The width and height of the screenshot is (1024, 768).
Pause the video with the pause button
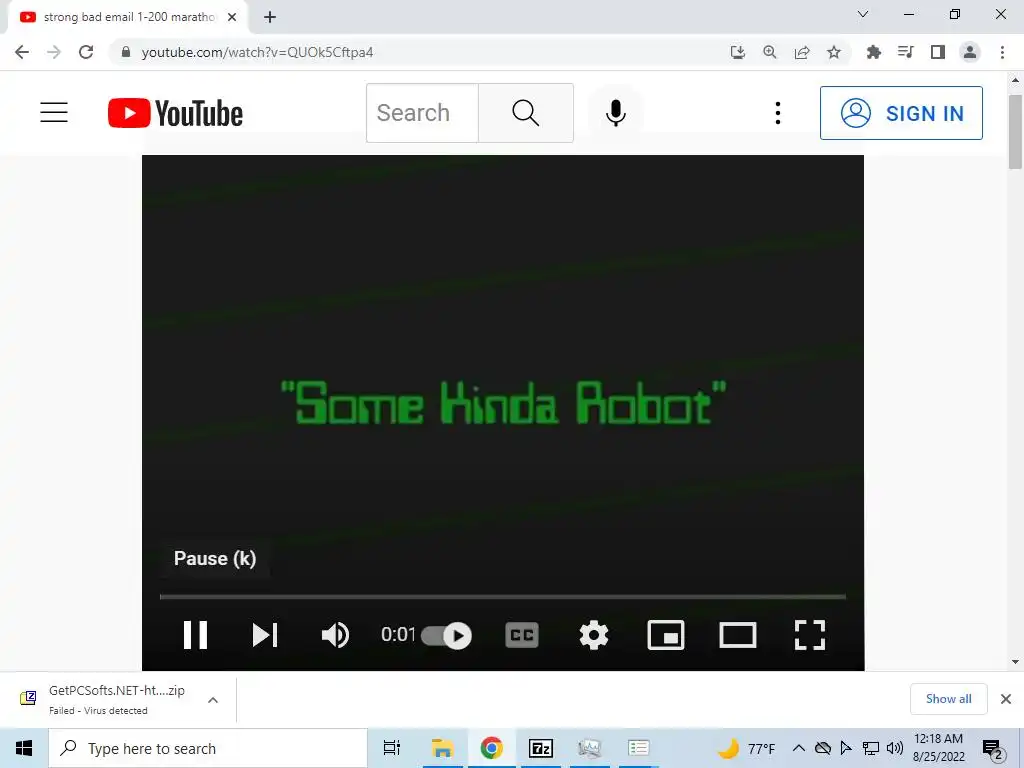195,635
